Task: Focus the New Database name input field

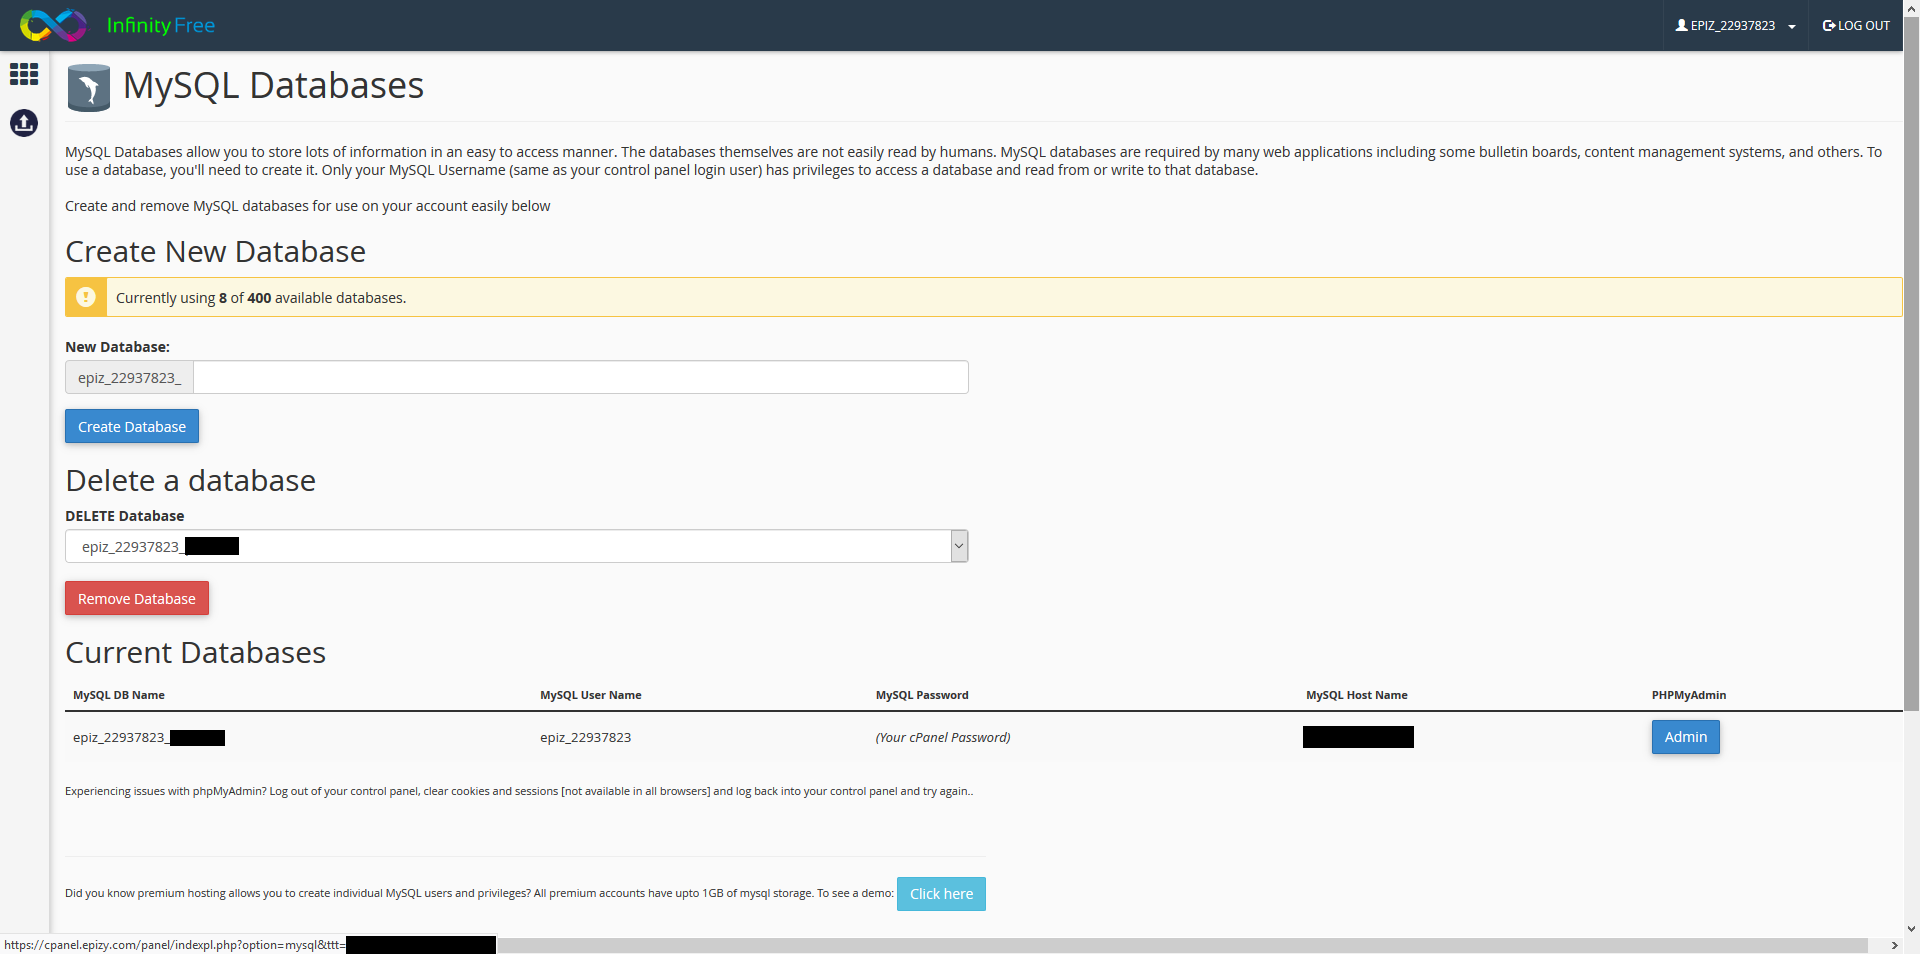Action: coord(580,377)
